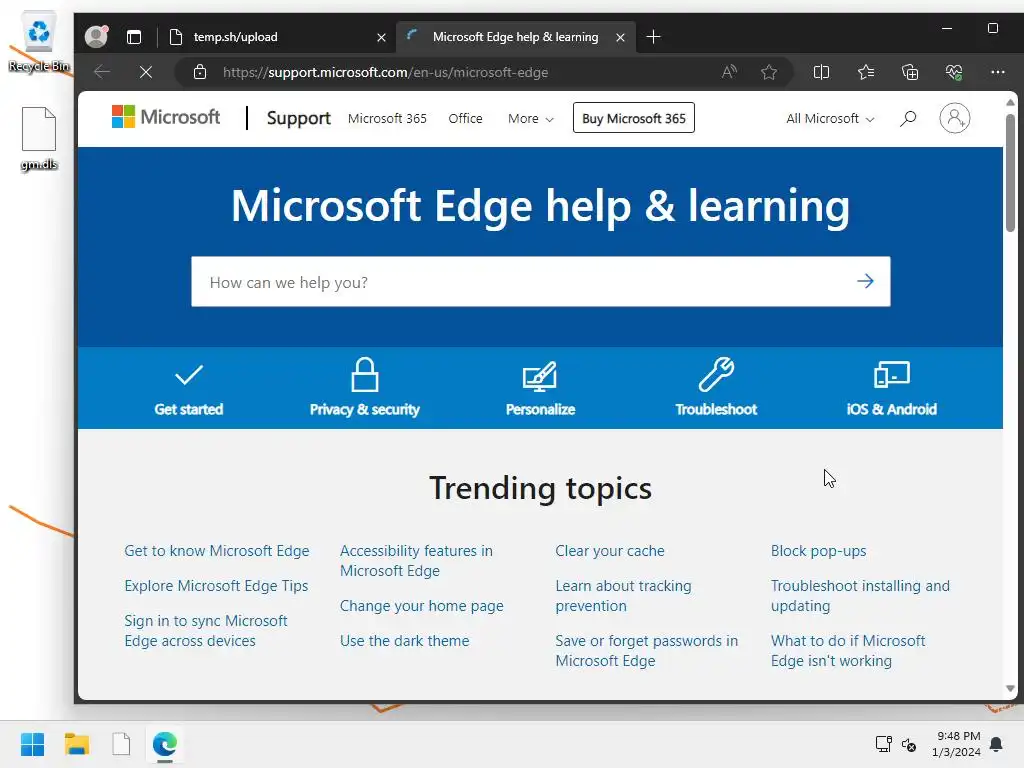Click the back navigation arrow

[102, 72]
